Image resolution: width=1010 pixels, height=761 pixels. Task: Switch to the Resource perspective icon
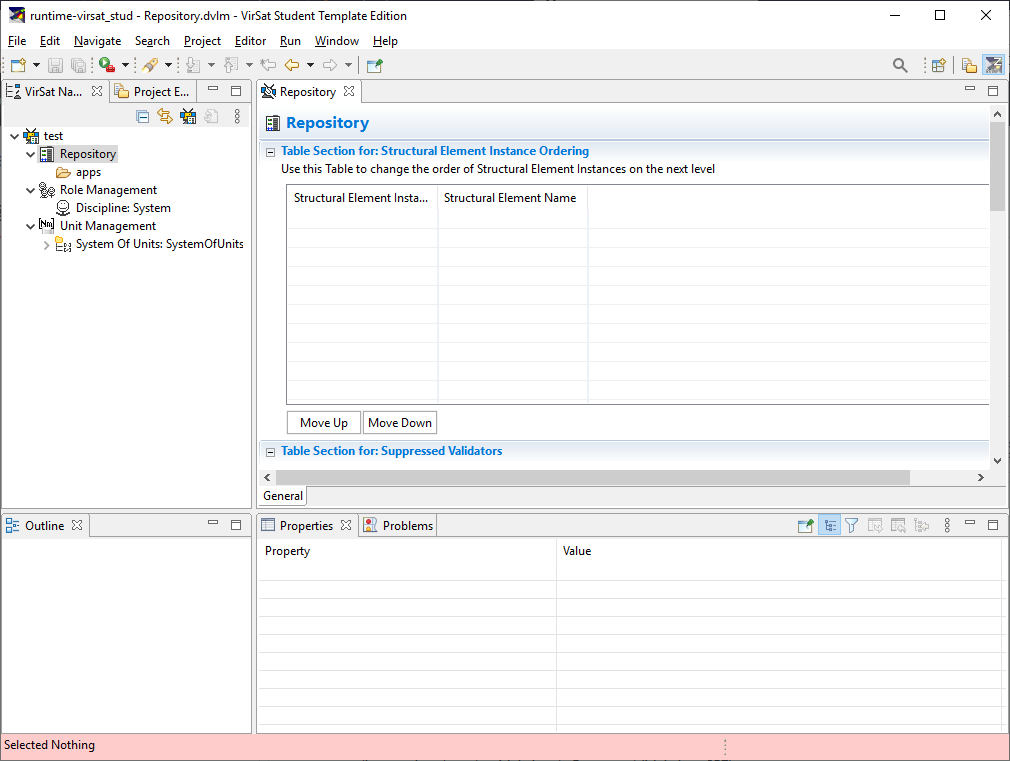click(969, 65)
